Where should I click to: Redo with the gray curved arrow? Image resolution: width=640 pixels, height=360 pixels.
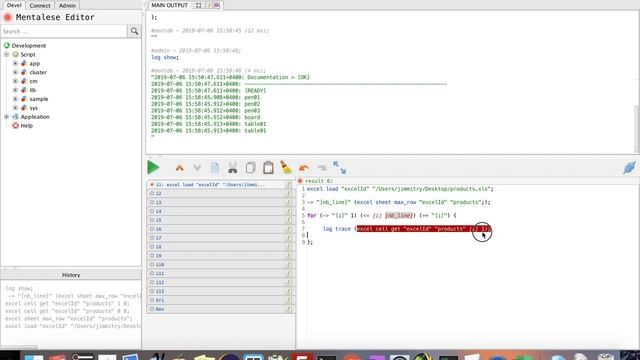click(322, 168)
